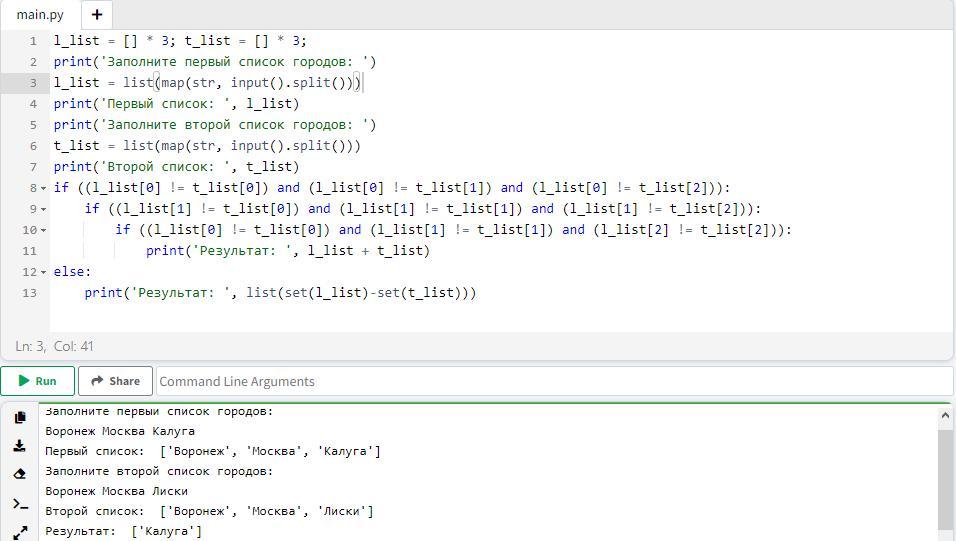Click the 'Результат: ['Калуга']' output line
The width and height of the screenshot is (956, 541).
(123, 531)
